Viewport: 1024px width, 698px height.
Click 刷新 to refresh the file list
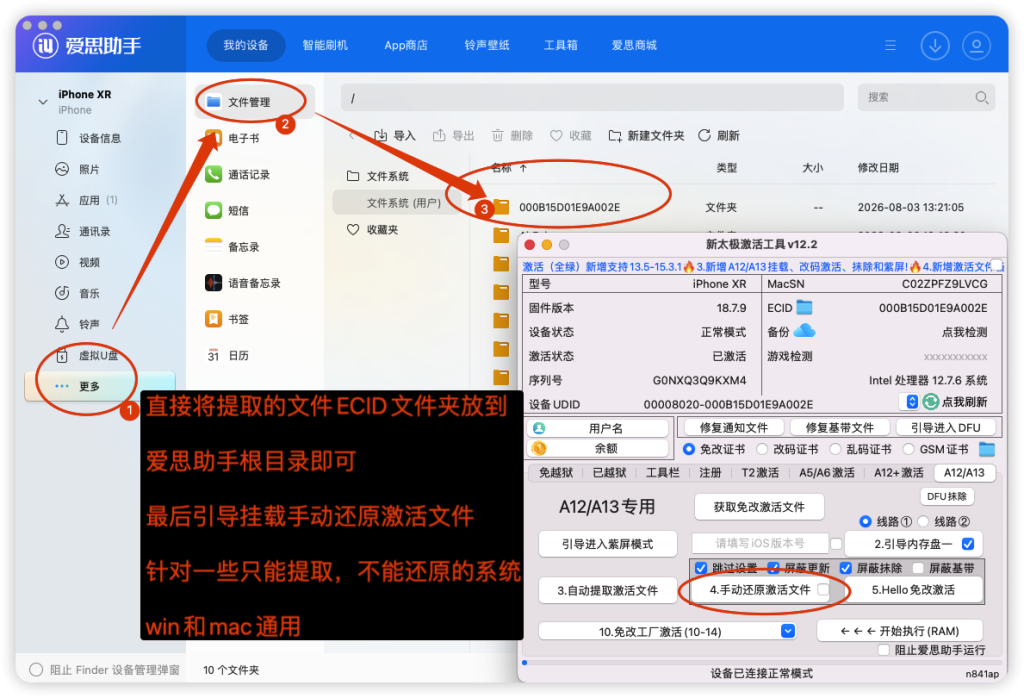pyautogui.click(x=718, y=135)
